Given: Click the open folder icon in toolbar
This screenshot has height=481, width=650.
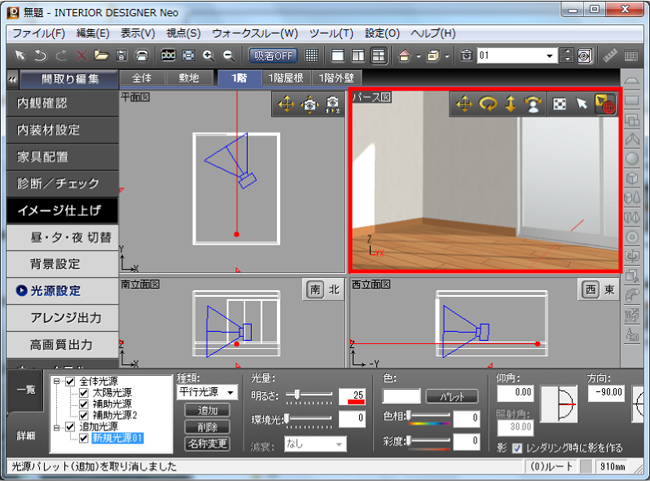Looking at the screenshot, I should tap(101, 55).
